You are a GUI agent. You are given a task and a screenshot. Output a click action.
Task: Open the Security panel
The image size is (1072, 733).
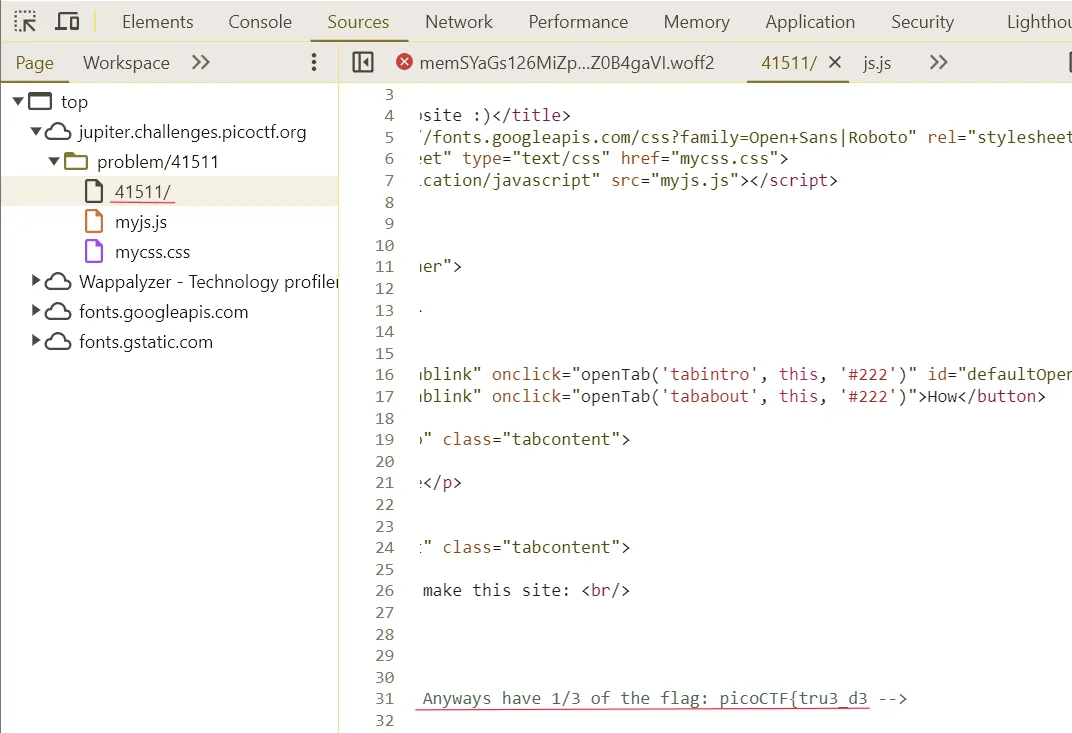click(922, 22)
